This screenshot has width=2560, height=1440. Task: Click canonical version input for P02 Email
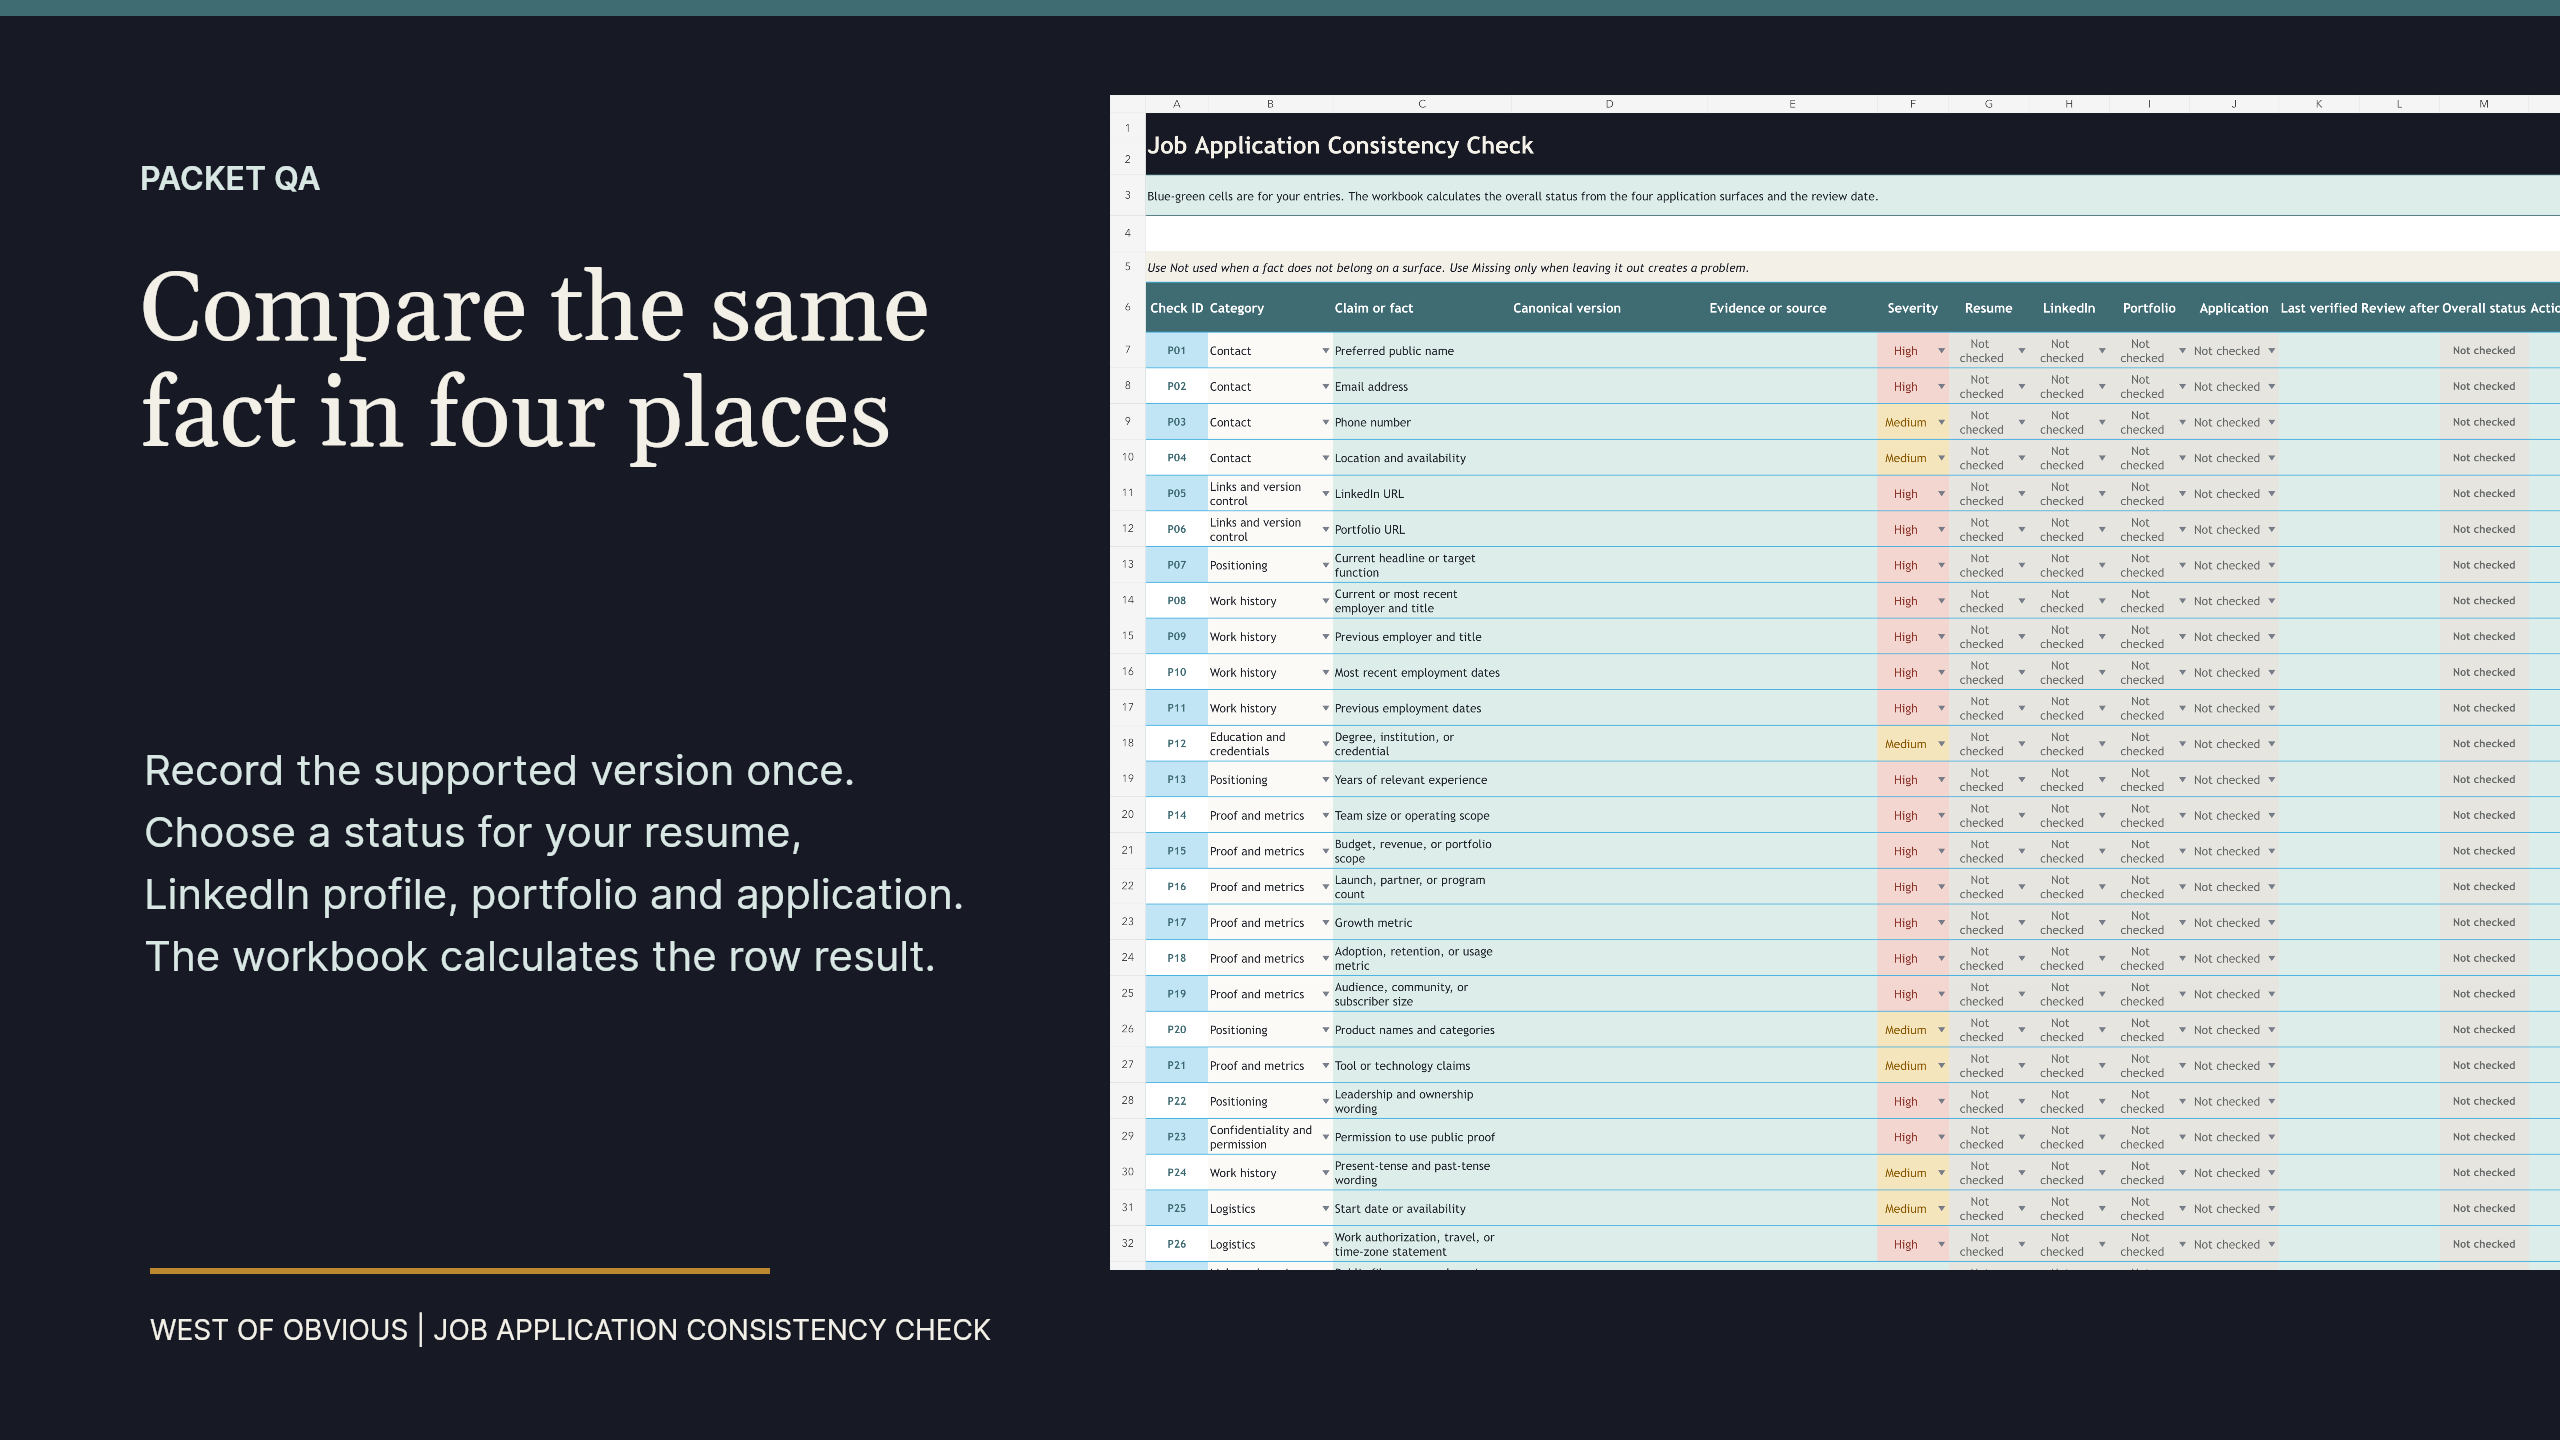click(1609, 387)
